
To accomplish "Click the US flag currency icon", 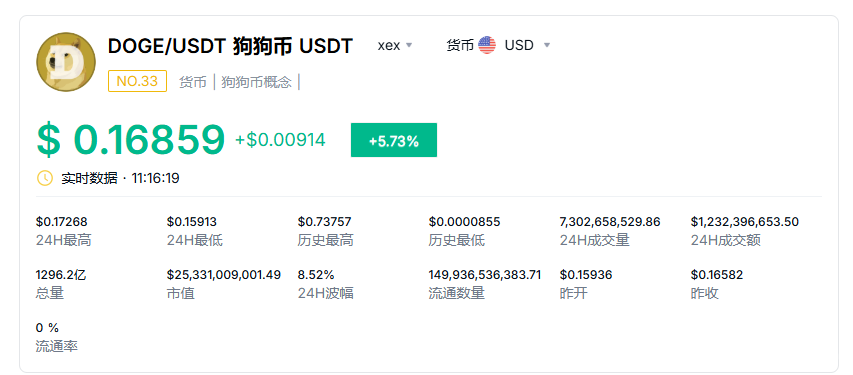I will tap(487, 45).
